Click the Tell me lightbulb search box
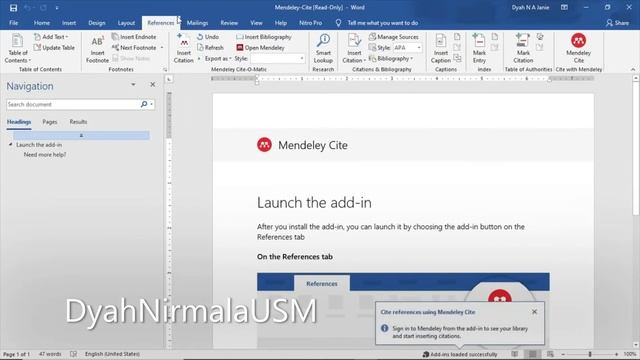The width and height of the screenshot is (640, 360). [x=378, y=23]
